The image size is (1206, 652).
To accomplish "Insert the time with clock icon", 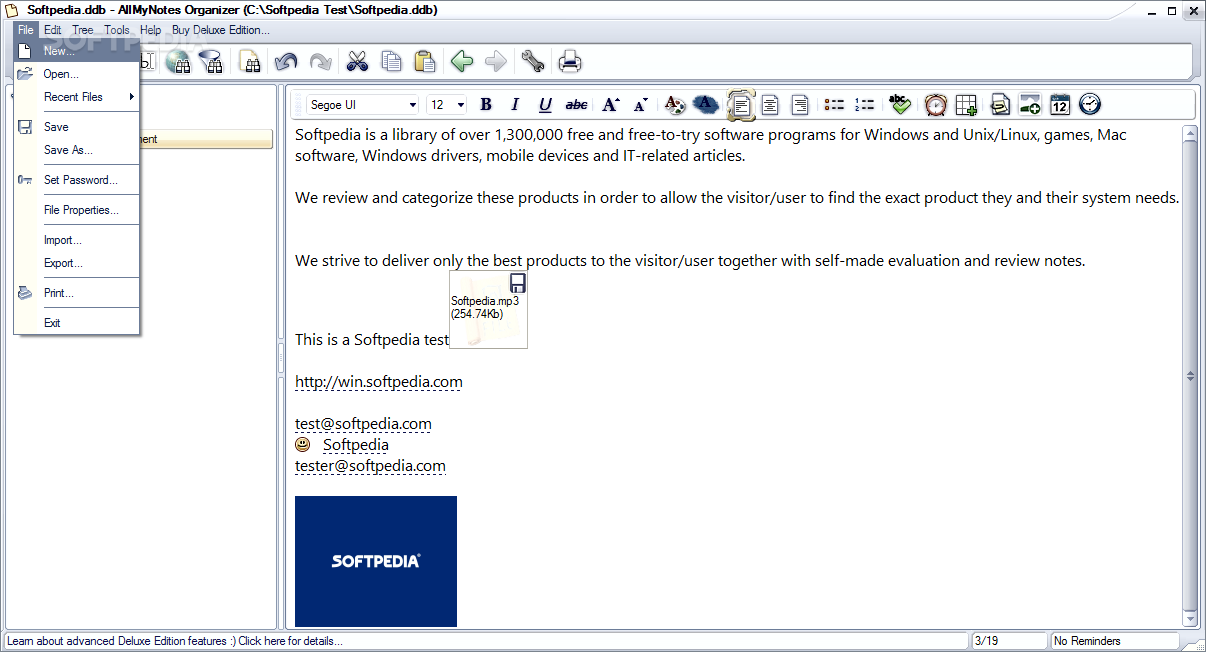I will pyautogui.click(x=1090, y=104).
